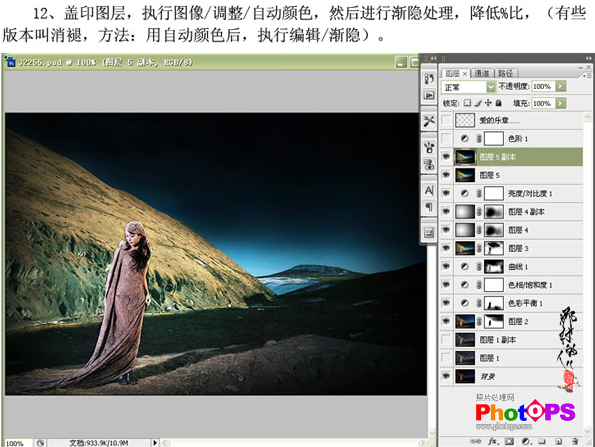Click the 曲线 1 layer mask thumbnail

click(494, 266)
